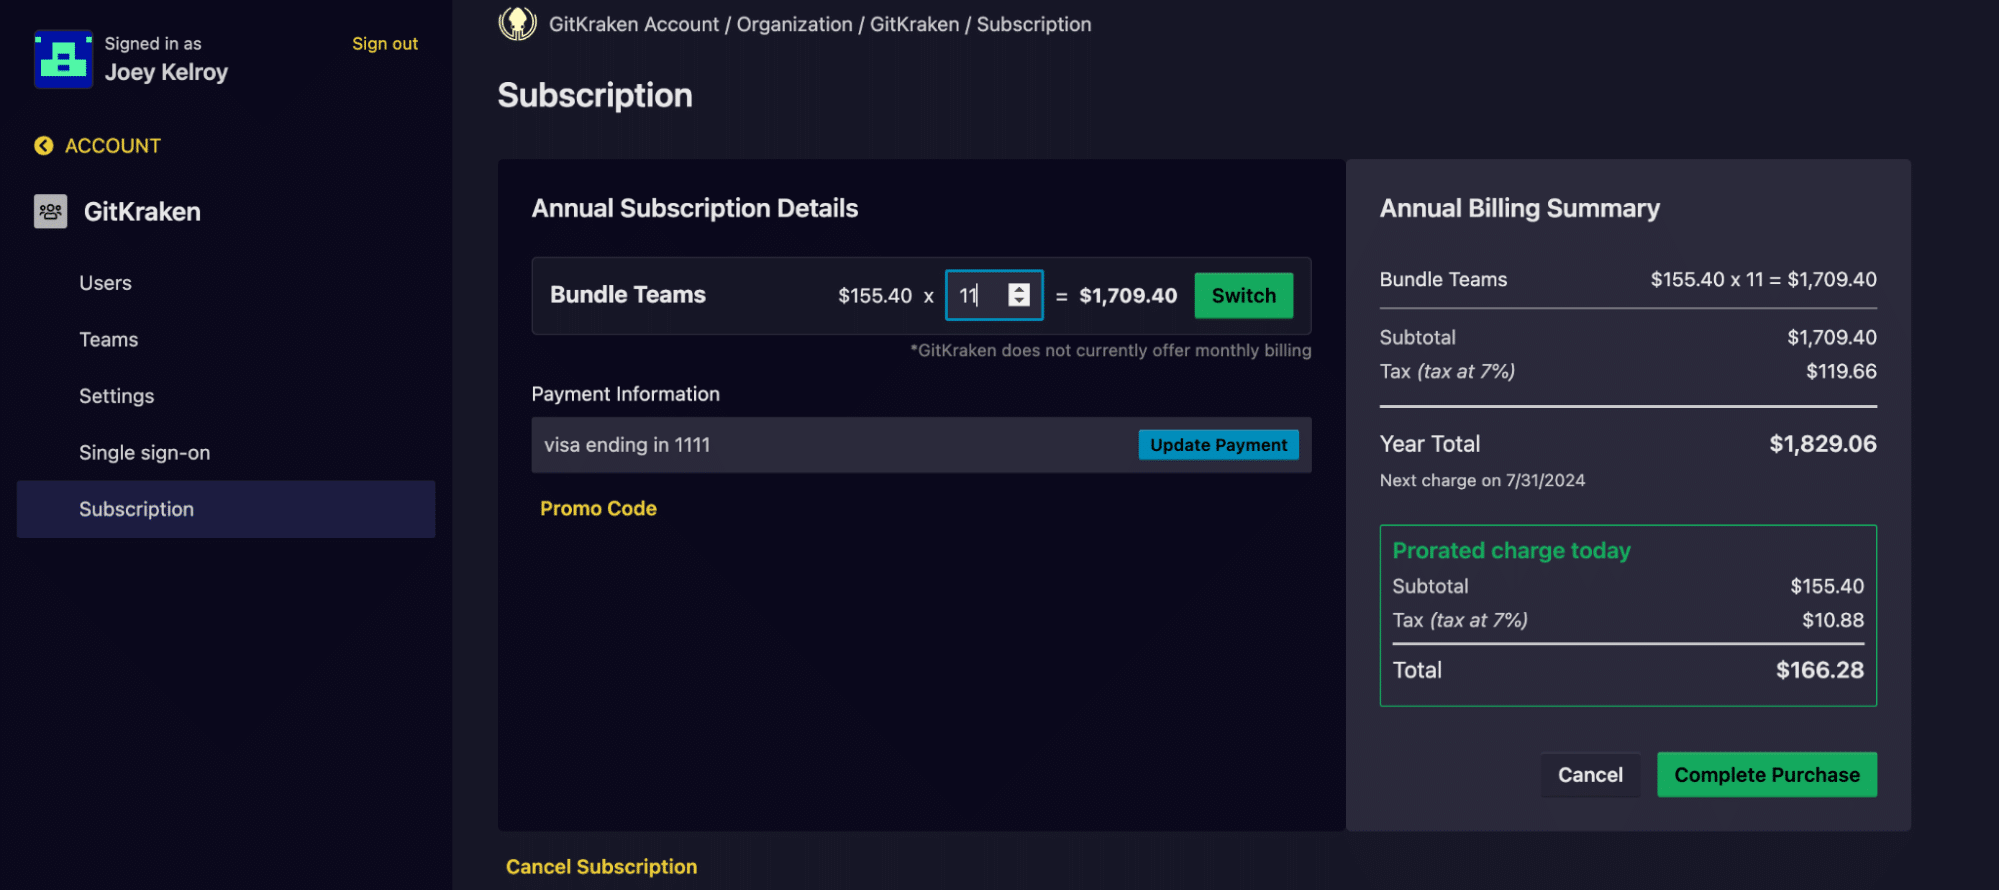Increase seat quantity with up arrow
The height and width of the screenshot is (891, 1999).
coord(1018,289)
